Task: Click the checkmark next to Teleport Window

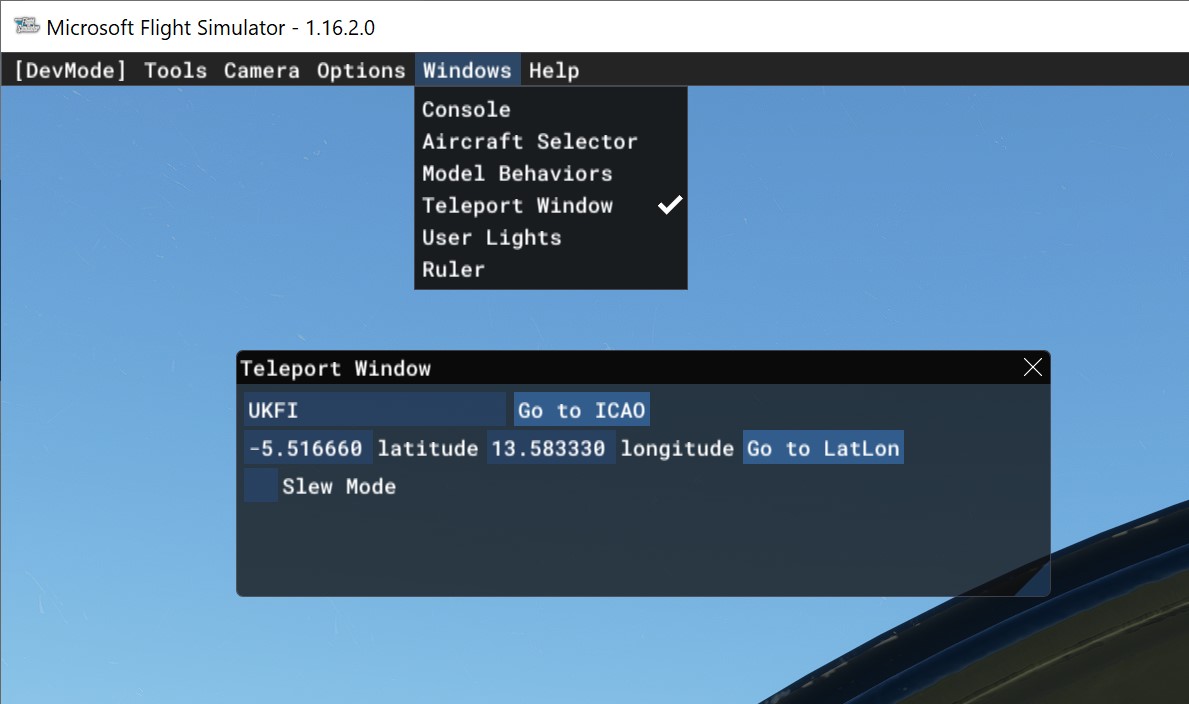Action: (x=669, y=205)
